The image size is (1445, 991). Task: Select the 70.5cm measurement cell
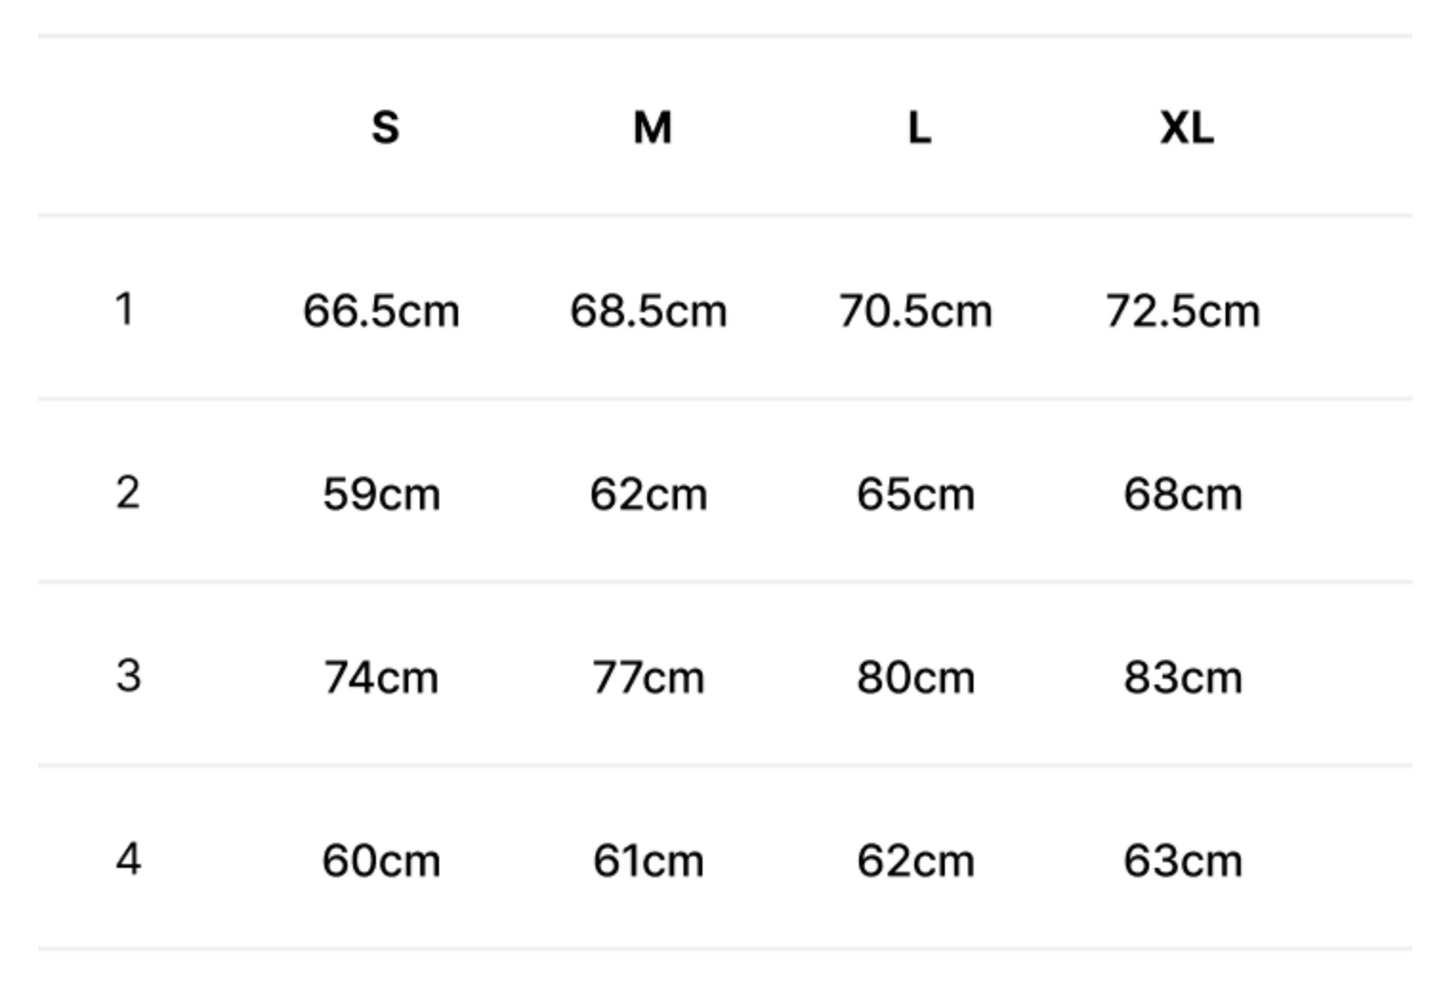point(915,311)
